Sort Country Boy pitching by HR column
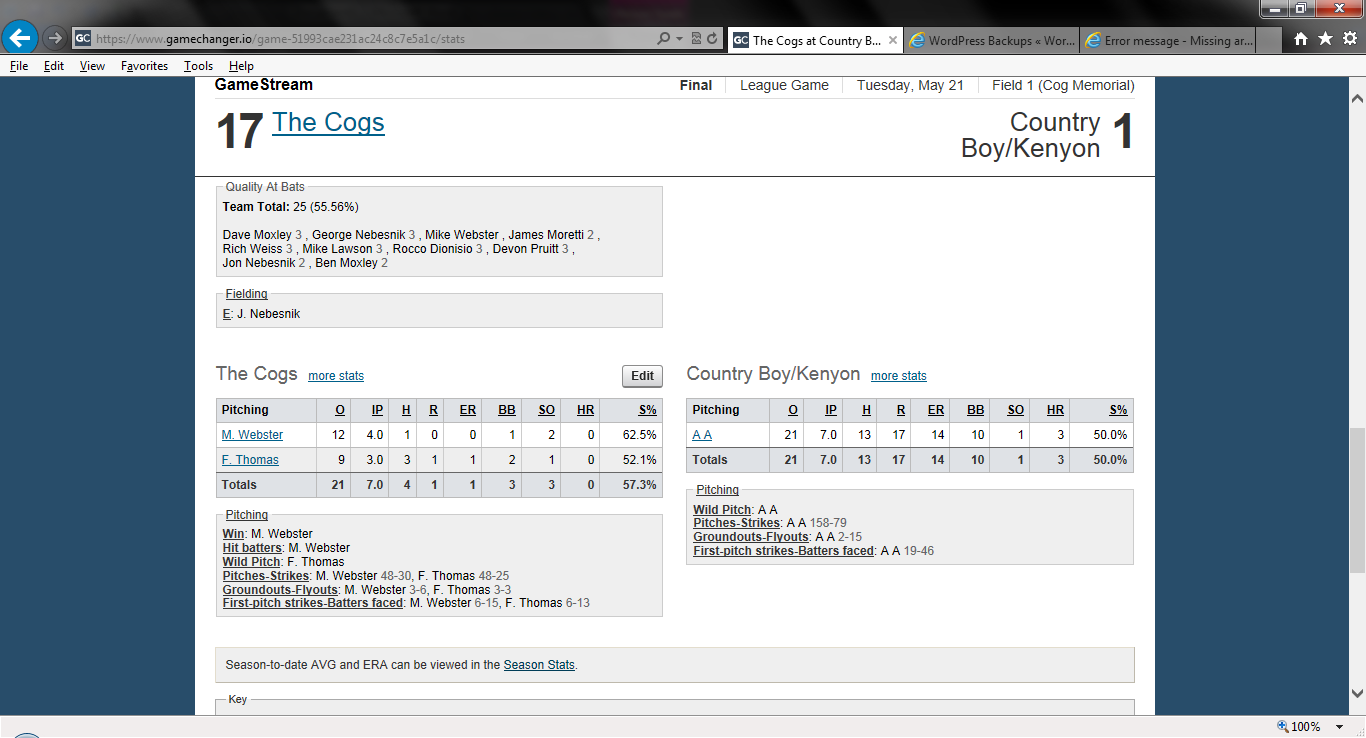The height and width of the screenshot is (738, 1366). (x=1055, y=410)
